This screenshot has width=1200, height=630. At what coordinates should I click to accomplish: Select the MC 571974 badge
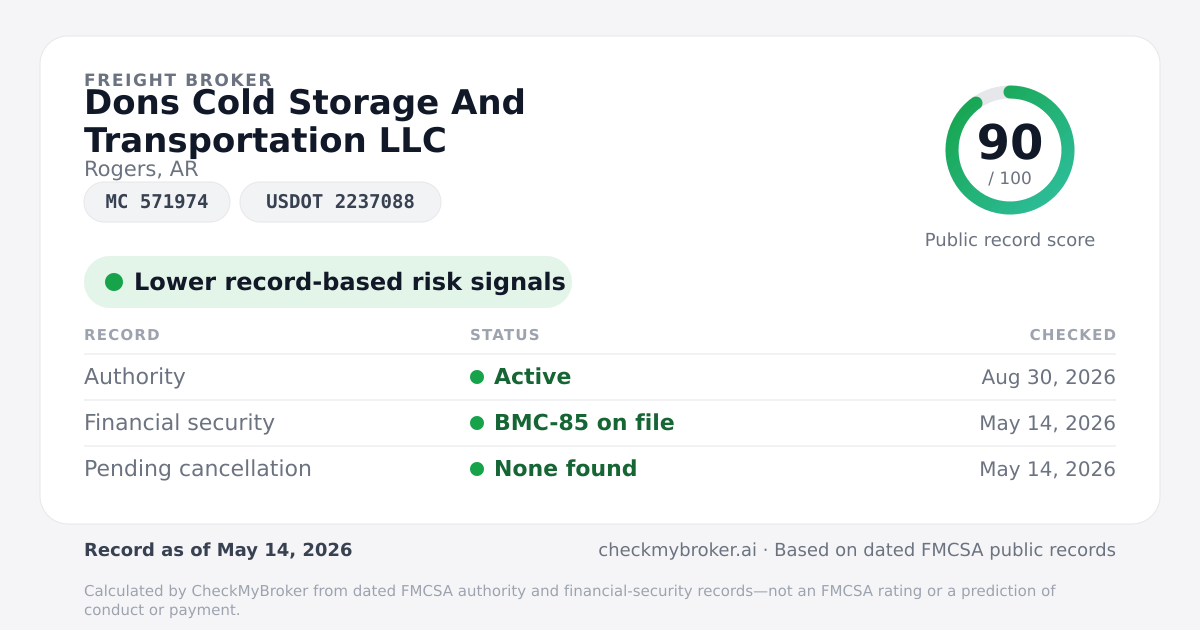[157, 202]
